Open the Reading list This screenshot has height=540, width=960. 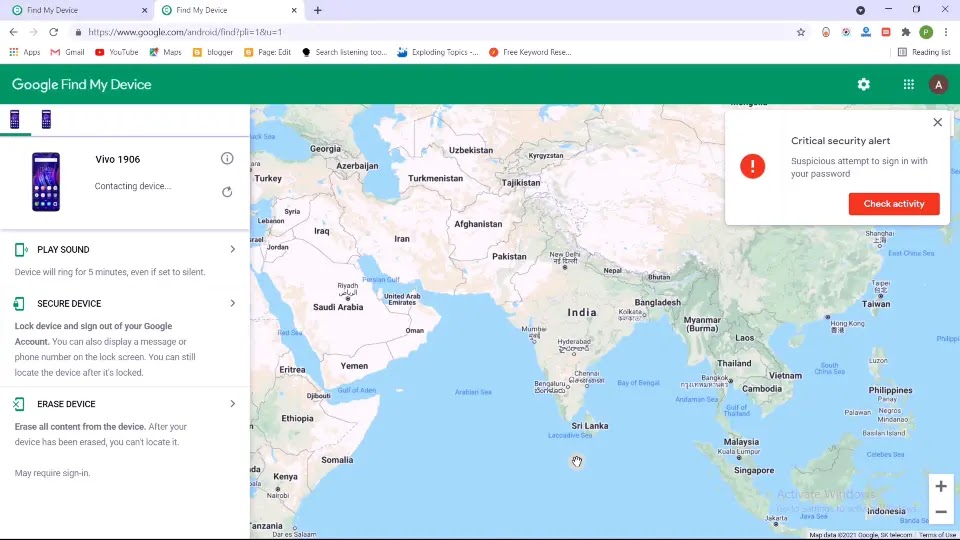click(x=924, y=52)
